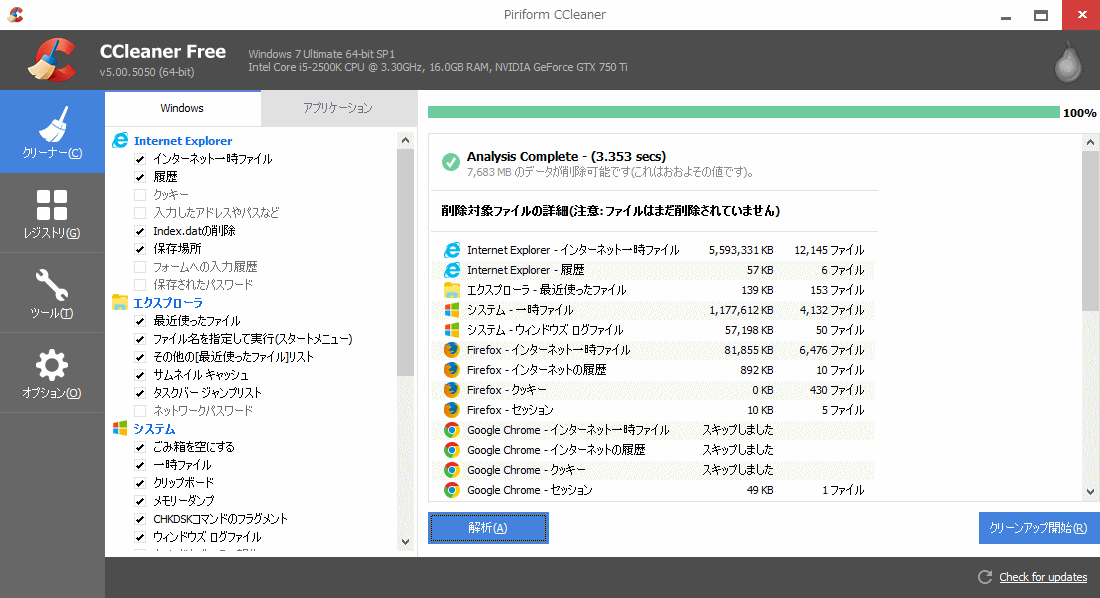This screenshot has width=1100, height=598.
Task: Click Windows icon for システム 一時ファイル result
Action: coord(452,310)
